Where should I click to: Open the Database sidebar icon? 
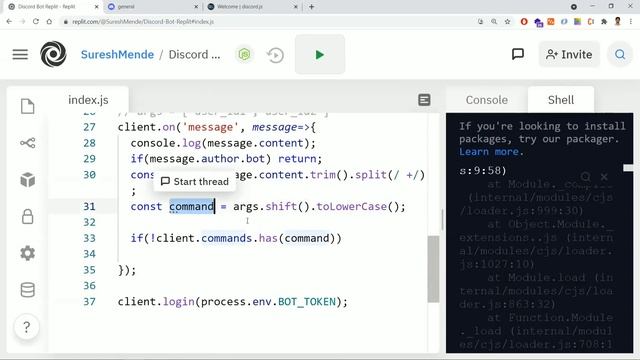(27, 290)
